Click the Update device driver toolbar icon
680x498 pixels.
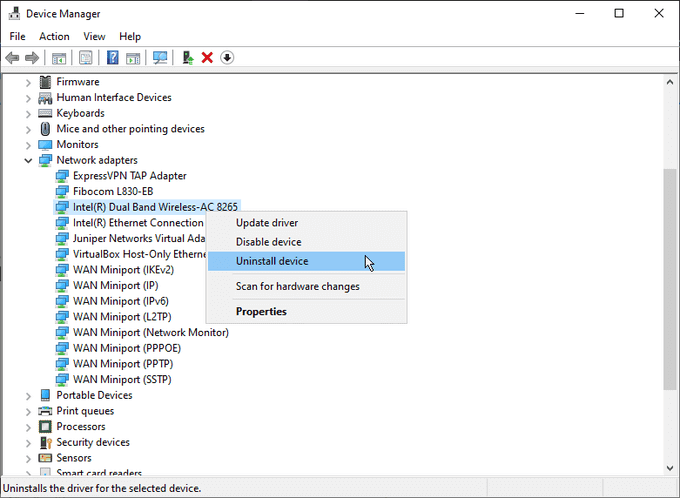click(187, 58)
